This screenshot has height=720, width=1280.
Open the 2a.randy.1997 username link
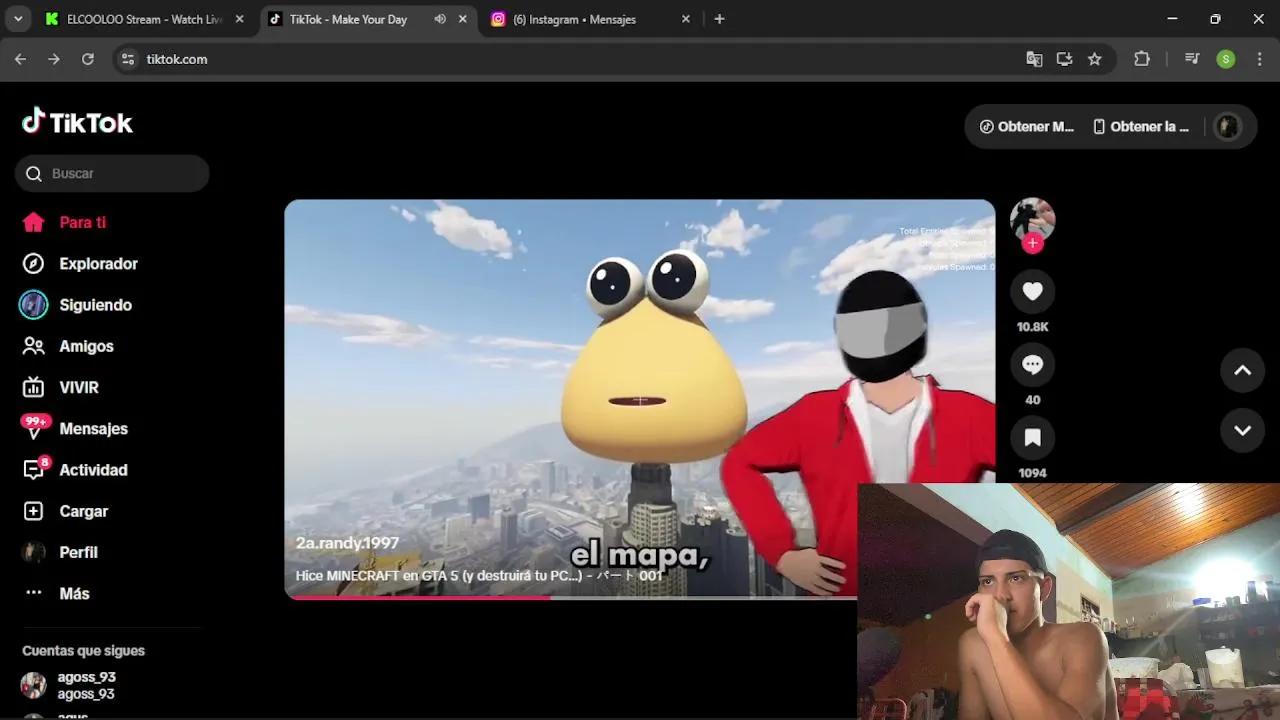[347, 543]
